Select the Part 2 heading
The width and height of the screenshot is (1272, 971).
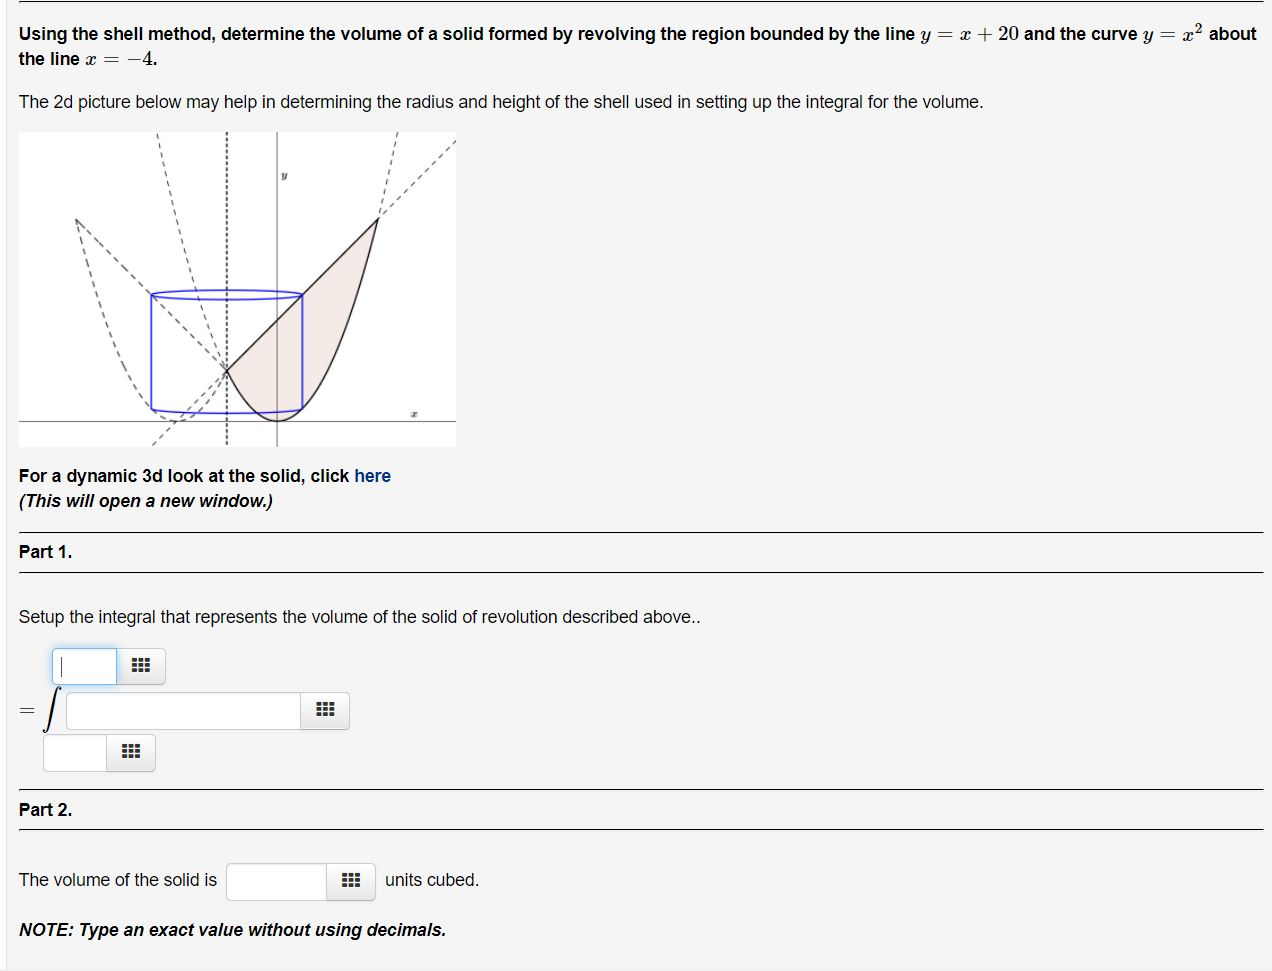[44, 810]
